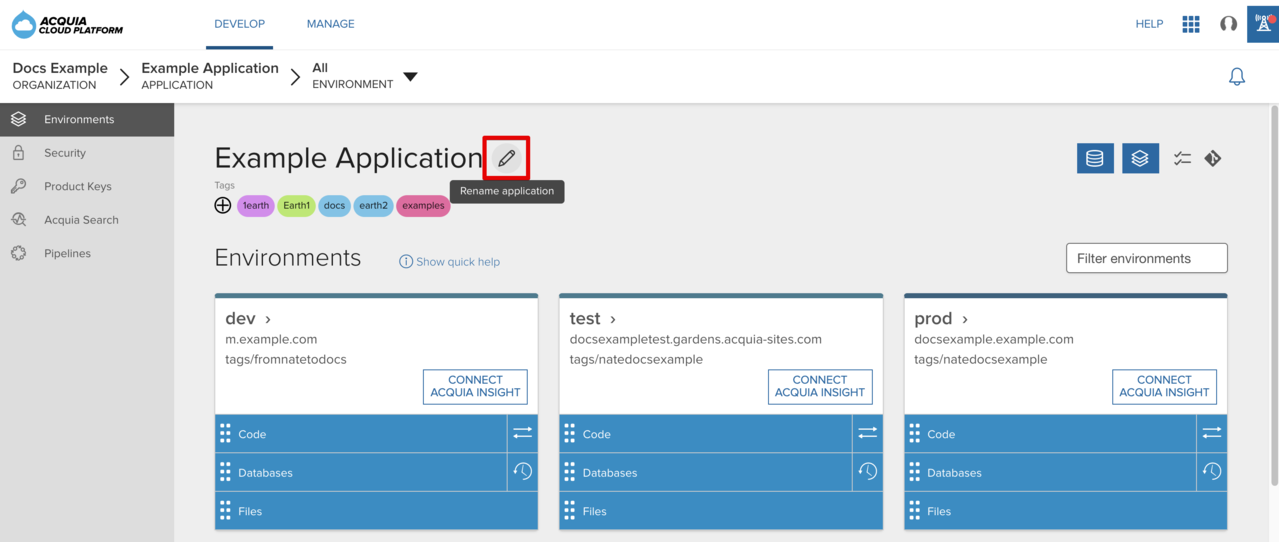Open the task list checklist icon
This screenshot has height=542, width=1279.
tap(1182, 158)
